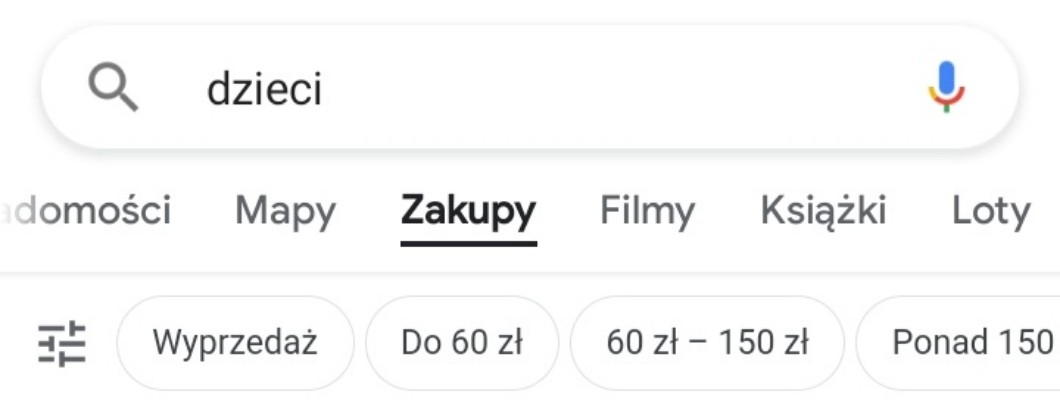1060x407 pixels.
Task: Filter products priced under 60 zł
Action: click(x=462, y=343)
